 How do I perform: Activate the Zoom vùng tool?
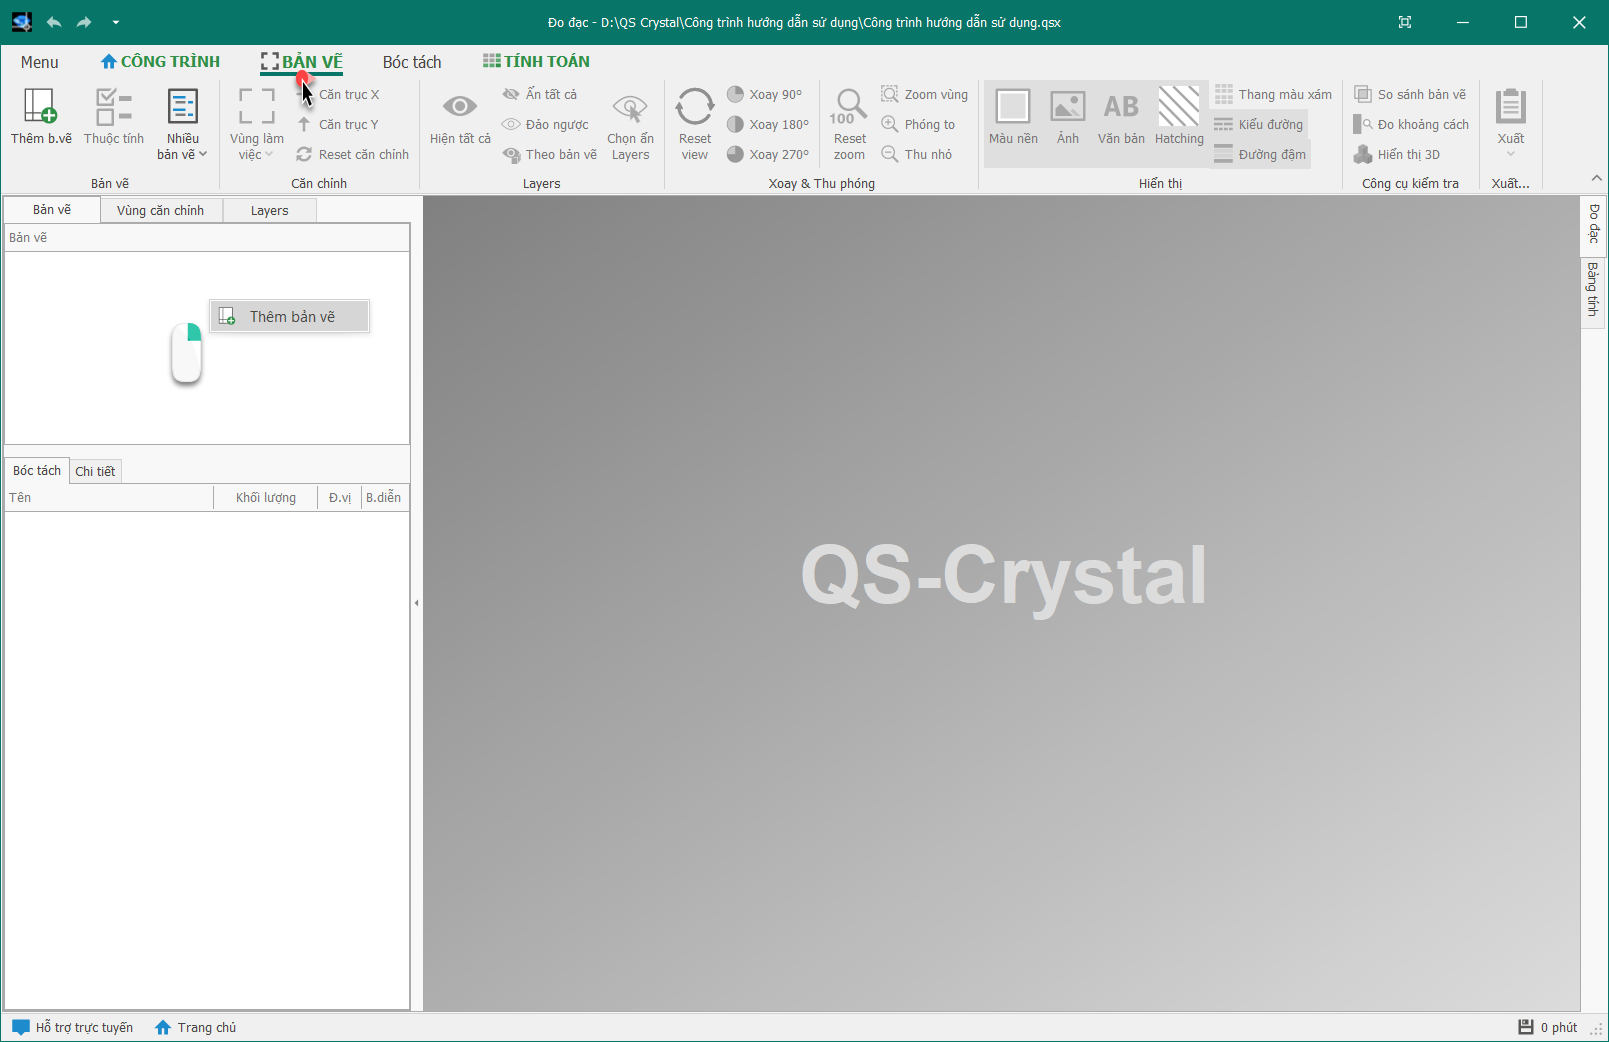point(924,94)
